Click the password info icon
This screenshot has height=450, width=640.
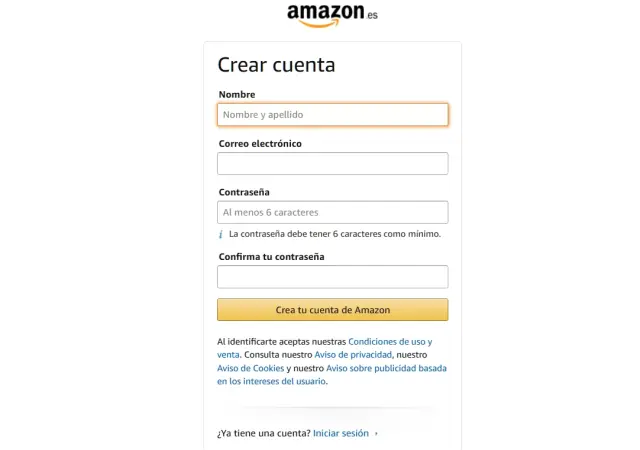pos(221,234)
